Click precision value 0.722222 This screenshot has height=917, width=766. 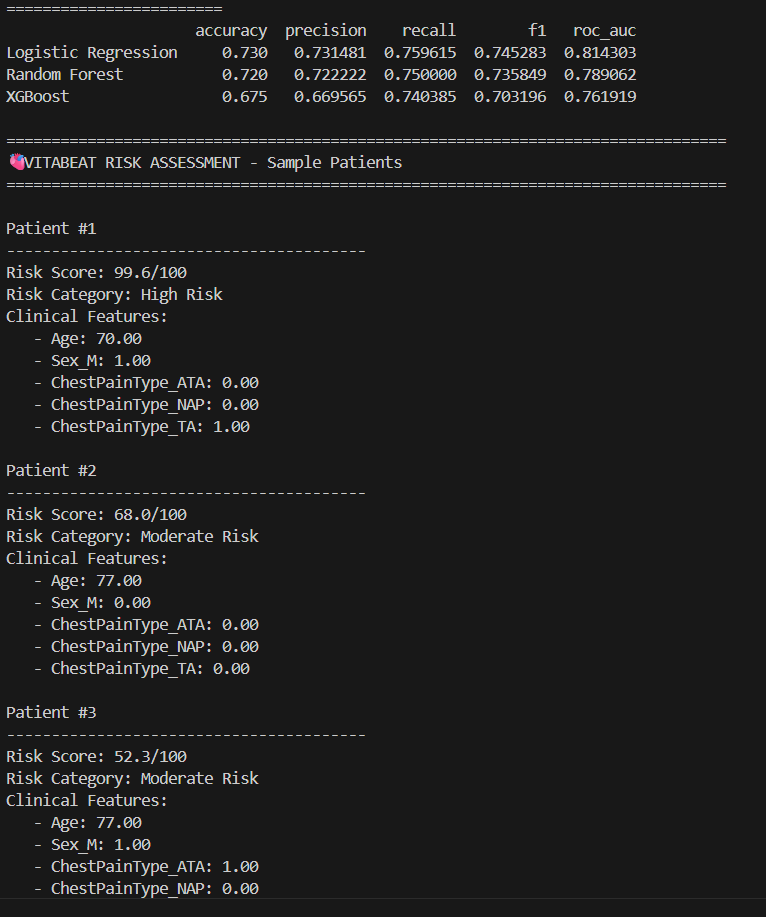[x=330, y=75]
